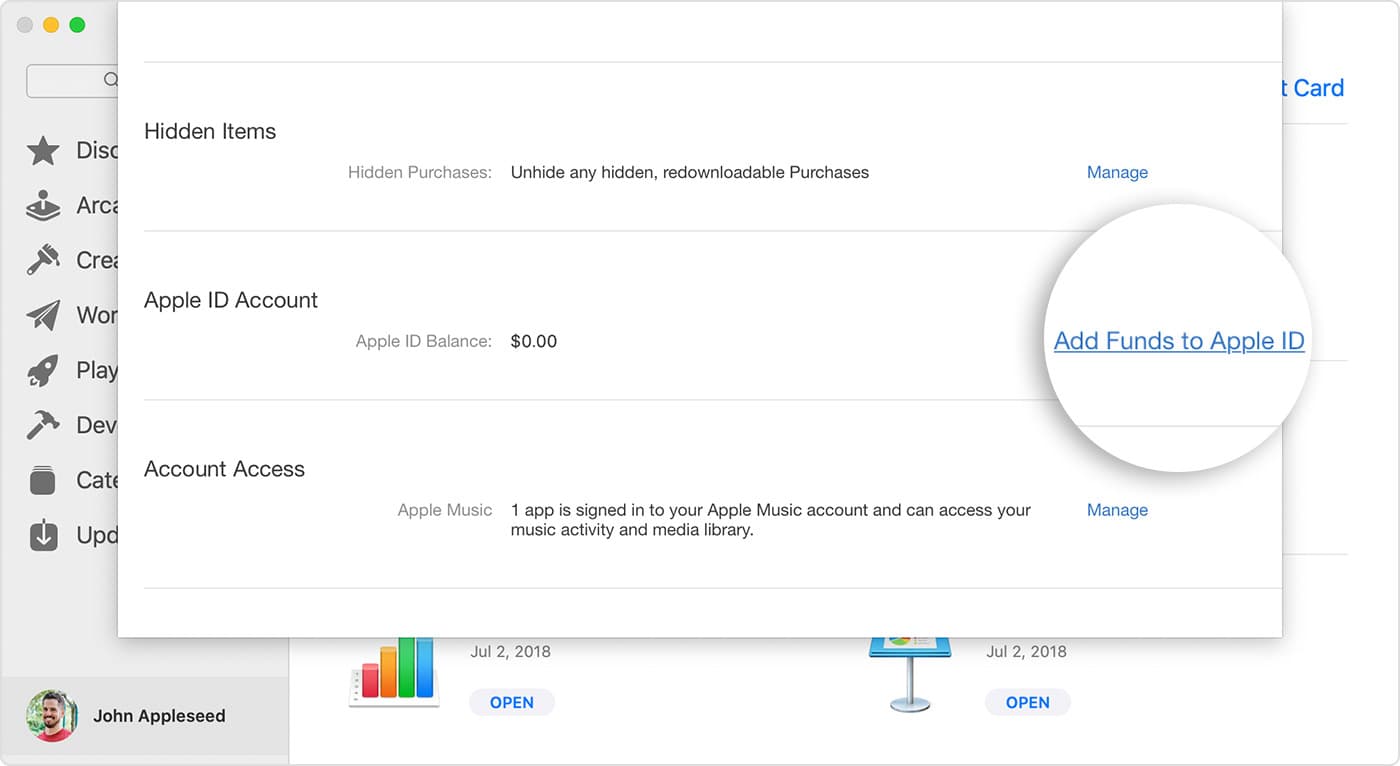This screenshot has width=1400, height=766.
Task: Open the Numbers app with OPEN button
Action: [x=511, y=702]
